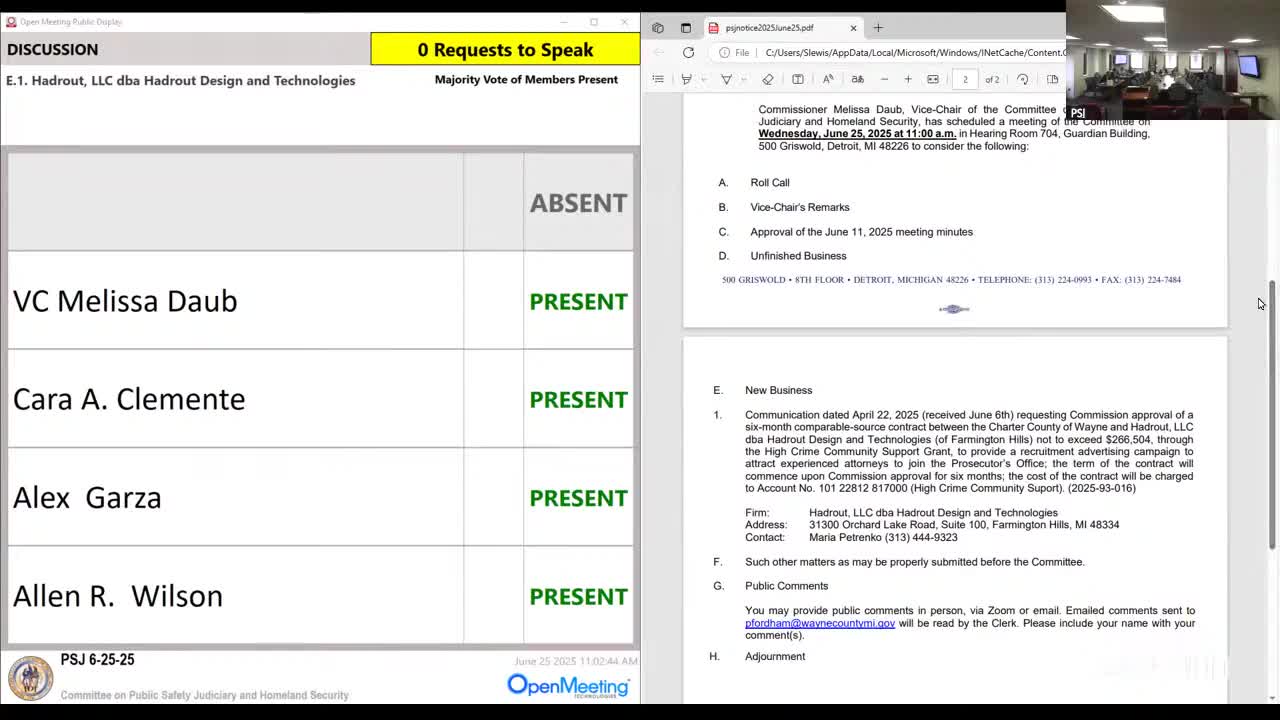Open a new browser tab
The image size is (1280, 720).
(878, 28)
